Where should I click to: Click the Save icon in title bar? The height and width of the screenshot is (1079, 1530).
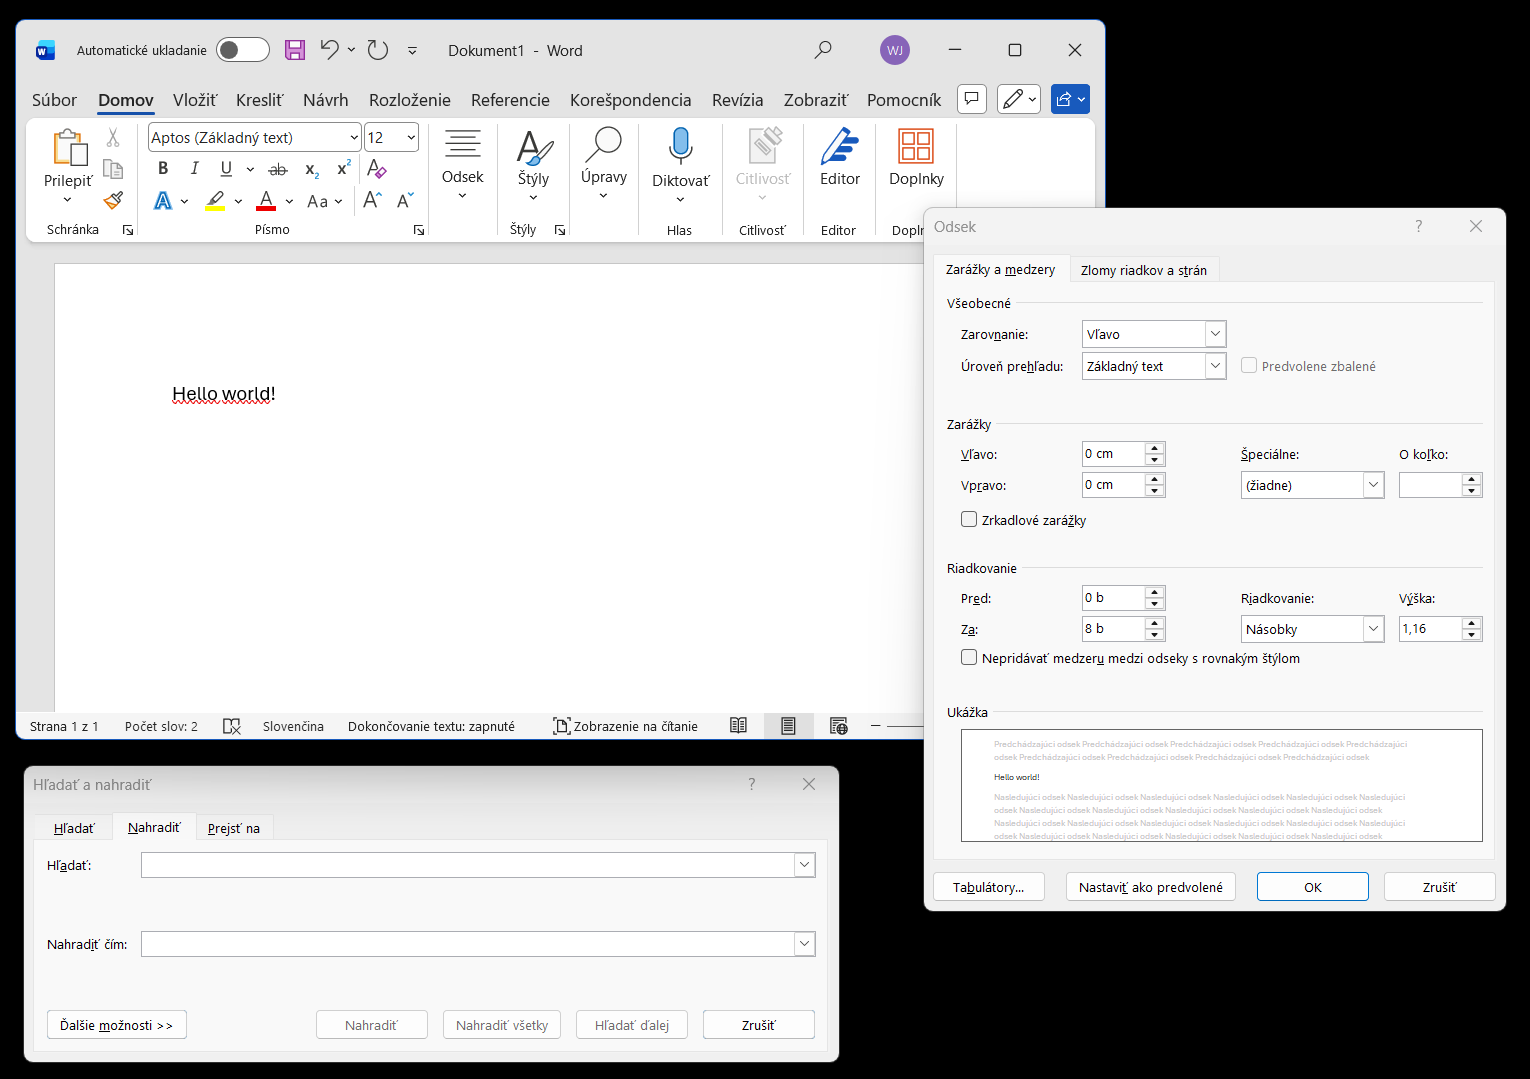click(x=294, y=50)
